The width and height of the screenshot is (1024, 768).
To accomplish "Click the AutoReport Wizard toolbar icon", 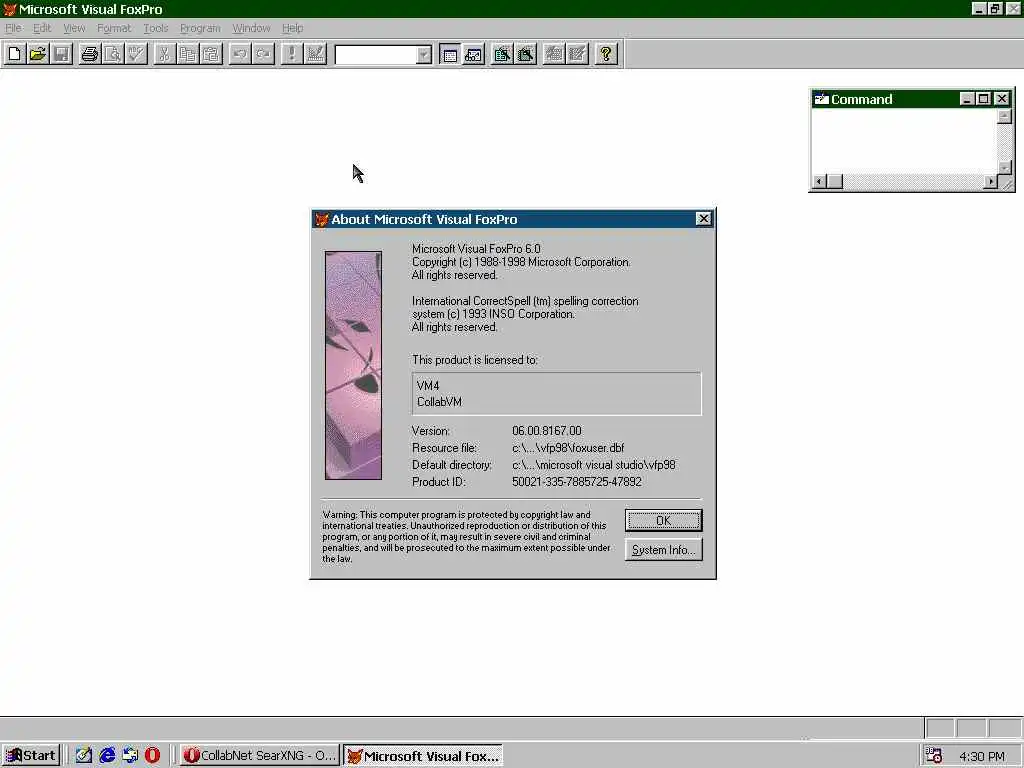I will tap(577, 54).
